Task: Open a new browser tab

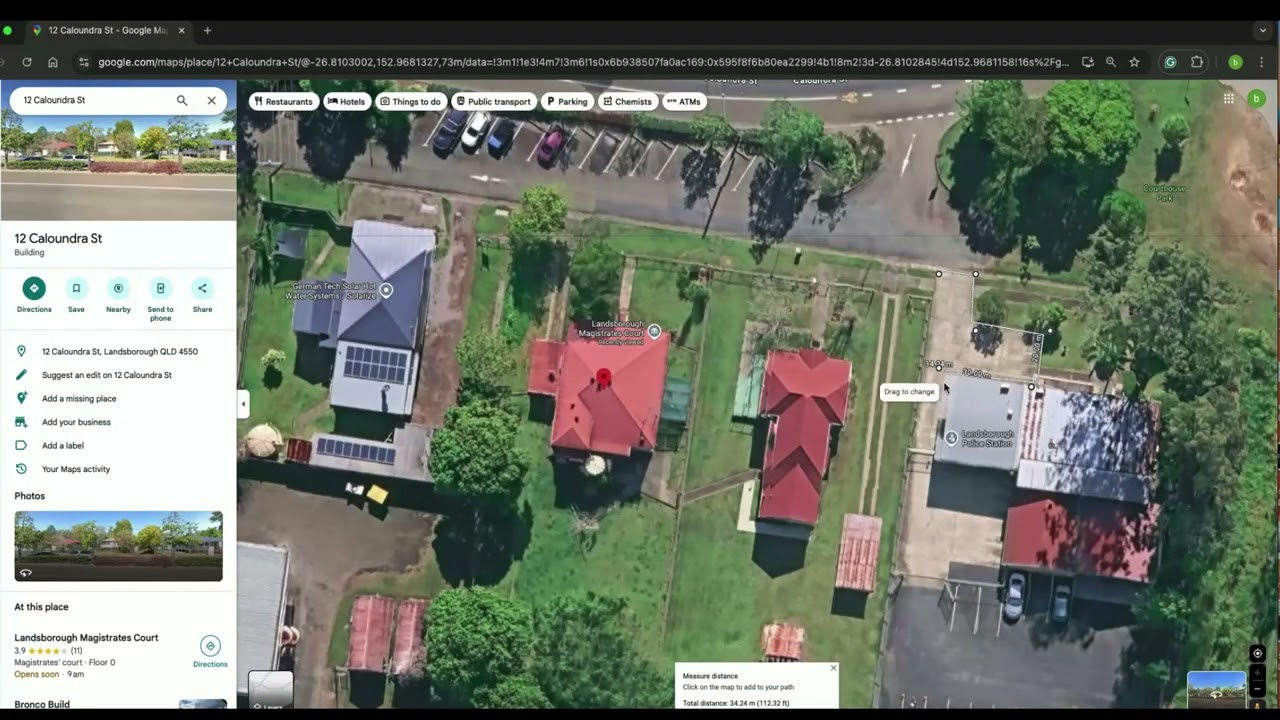Action: [x=207, y=30]
